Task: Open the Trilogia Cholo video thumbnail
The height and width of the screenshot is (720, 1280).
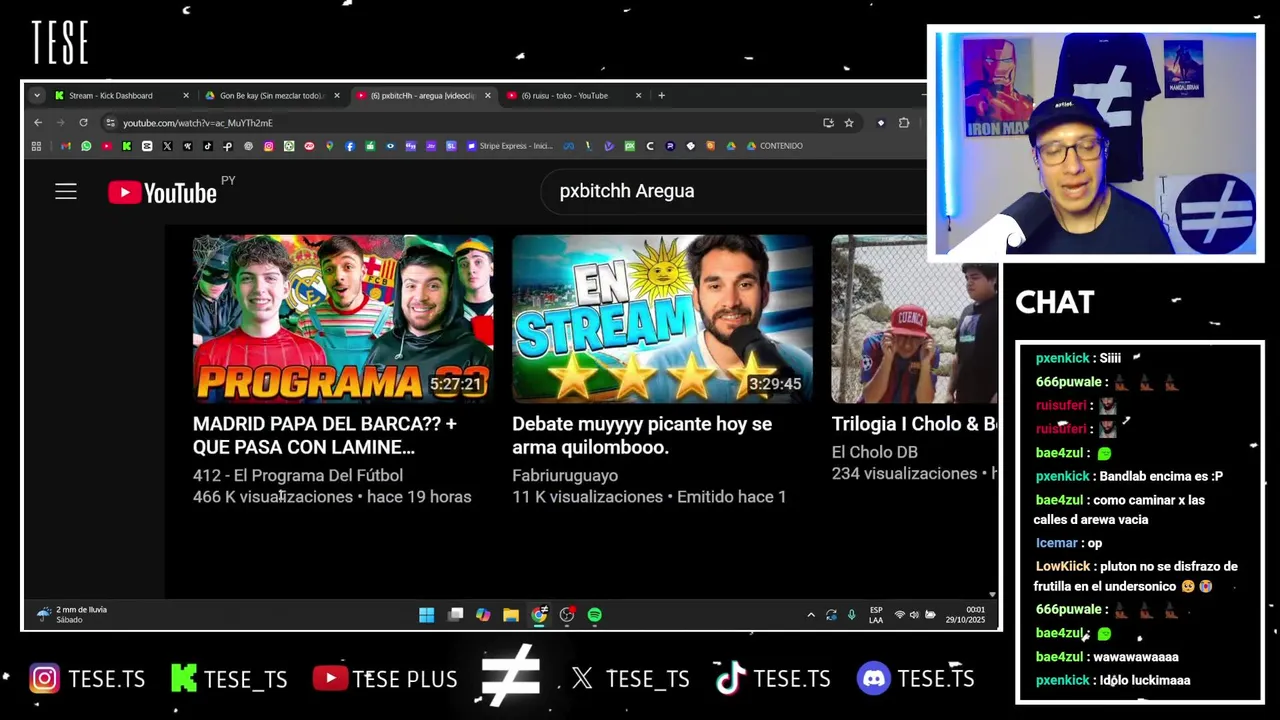Action: pyautogui.click(x=914, y=319)
